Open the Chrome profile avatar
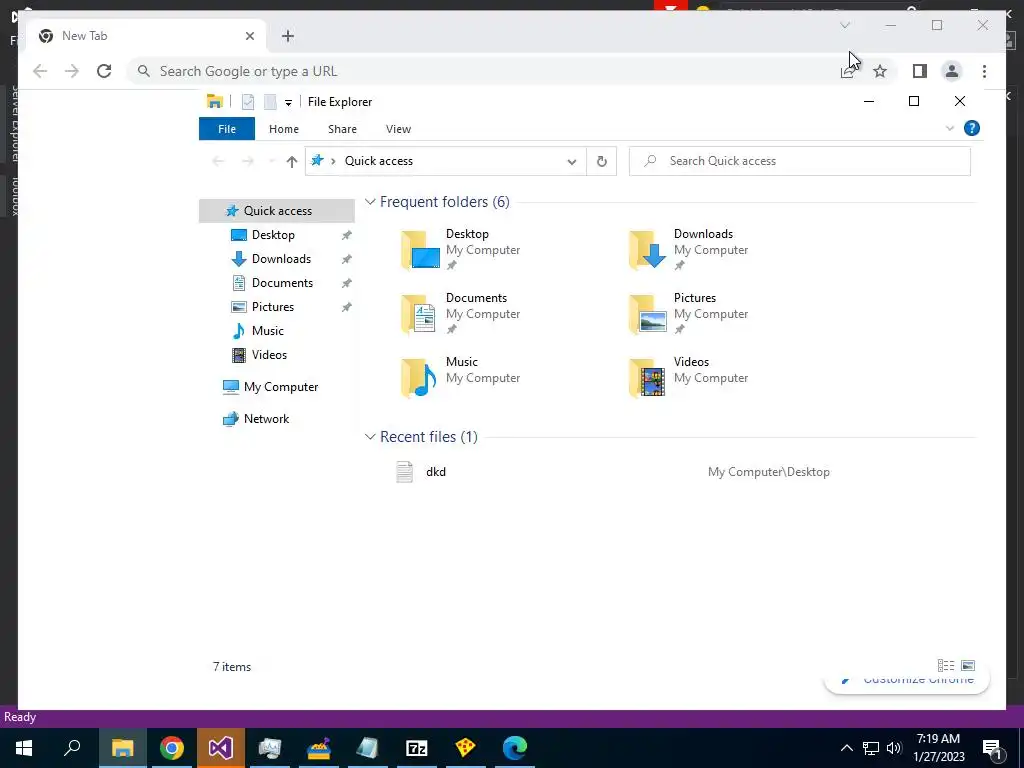The height and width of the screenshot is (768, 1024). [952, 71]
